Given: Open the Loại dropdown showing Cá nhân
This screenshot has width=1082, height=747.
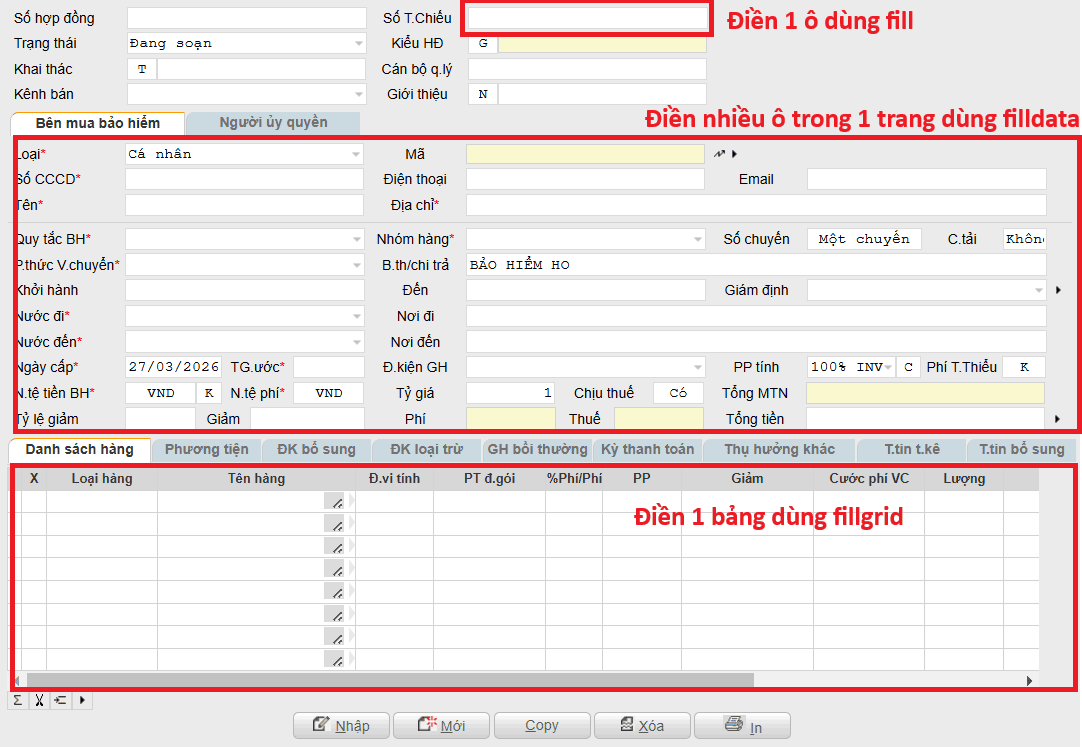Looking at the screenshot, I should 244,154.
